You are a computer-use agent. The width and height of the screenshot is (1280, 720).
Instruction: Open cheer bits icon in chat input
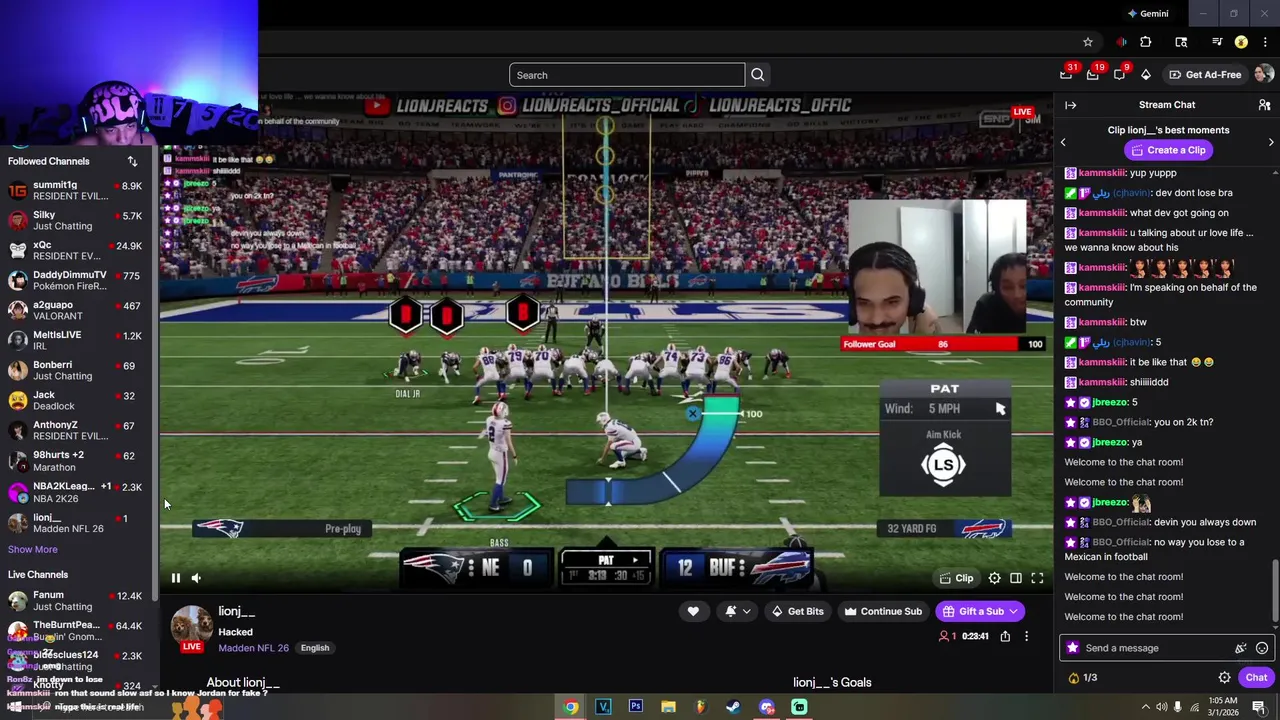click(x=1241, y=648)
